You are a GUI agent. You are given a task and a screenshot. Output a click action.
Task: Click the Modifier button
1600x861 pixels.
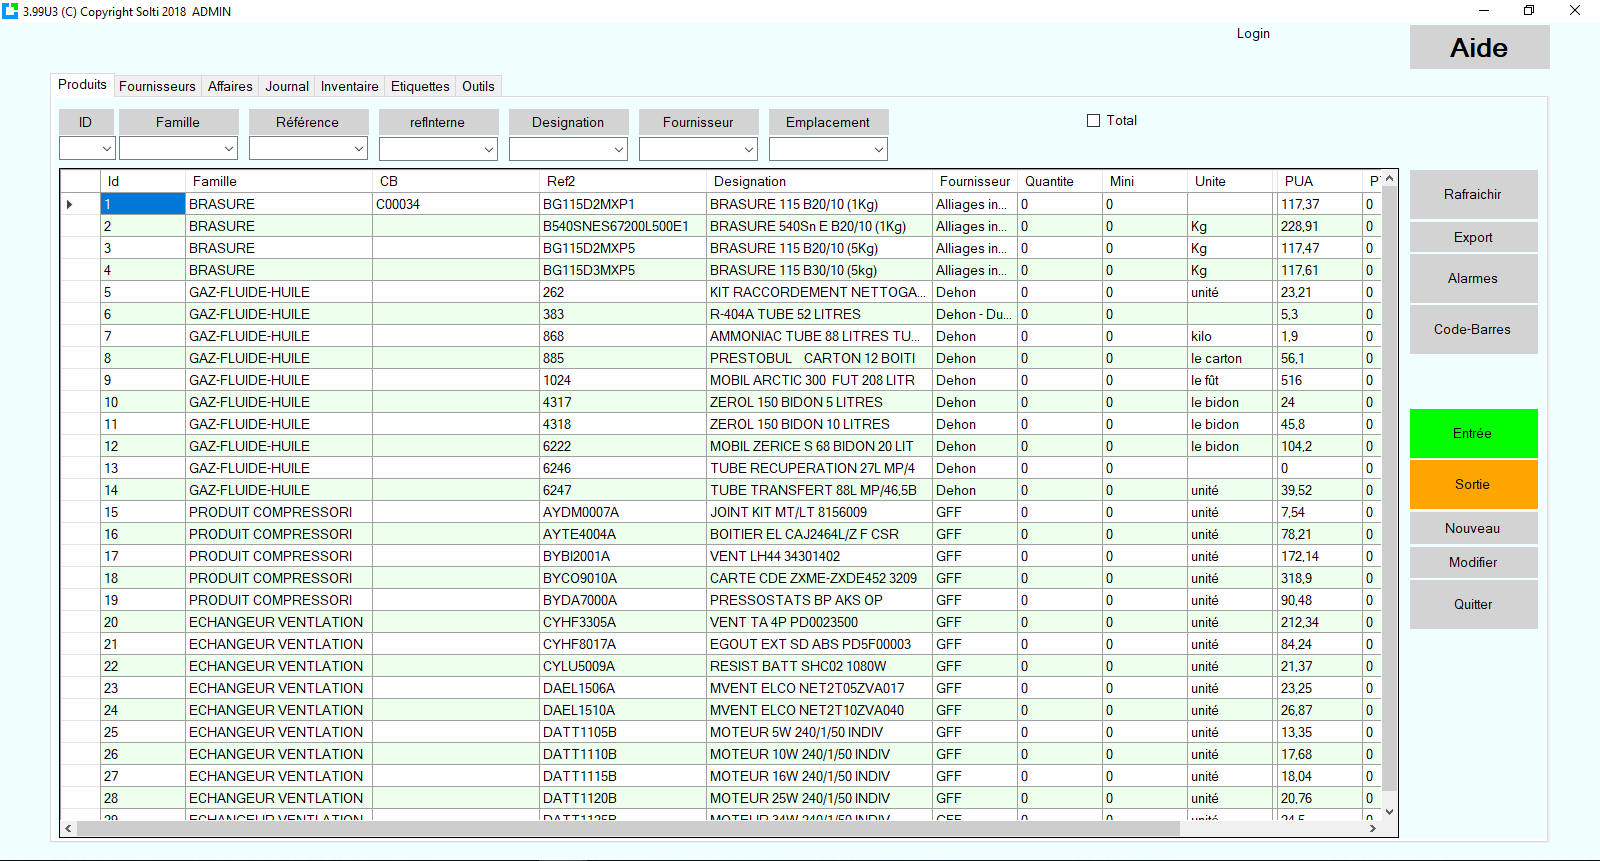click(x=1473, y=562)
